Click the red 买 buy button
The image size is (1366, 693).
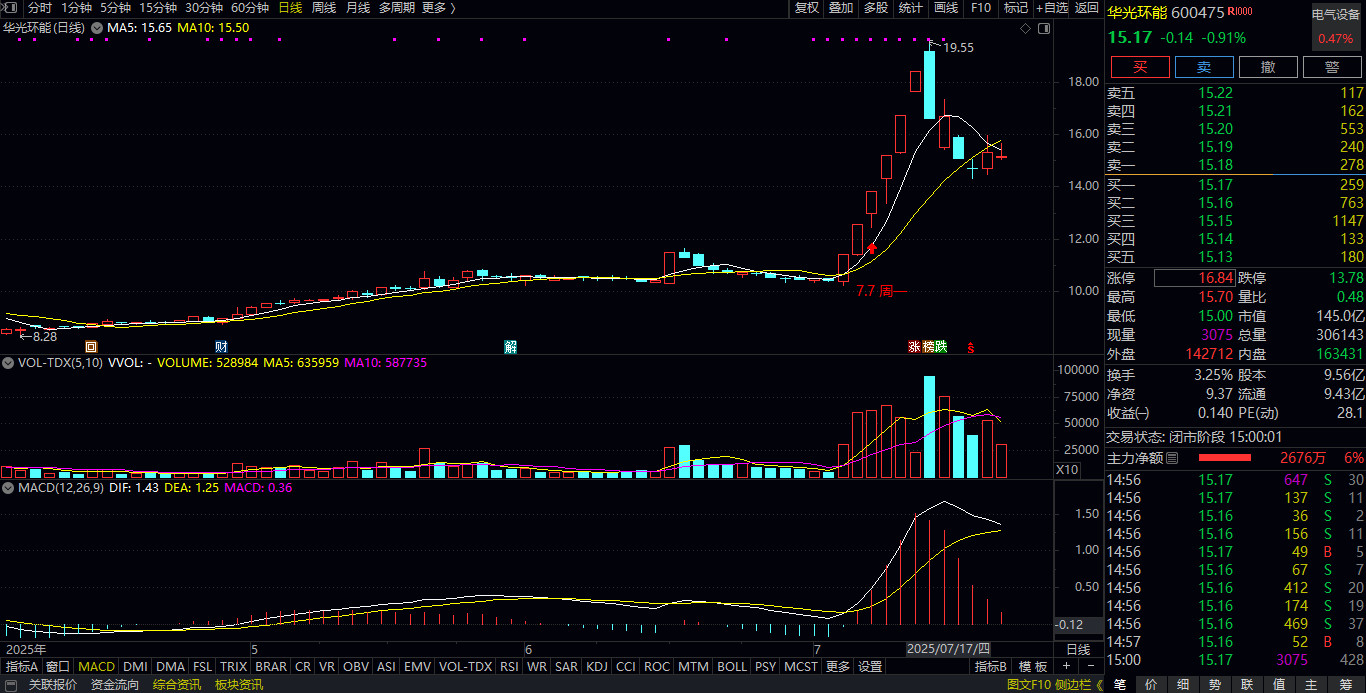pyautogui.click(x=1139, y=67)
